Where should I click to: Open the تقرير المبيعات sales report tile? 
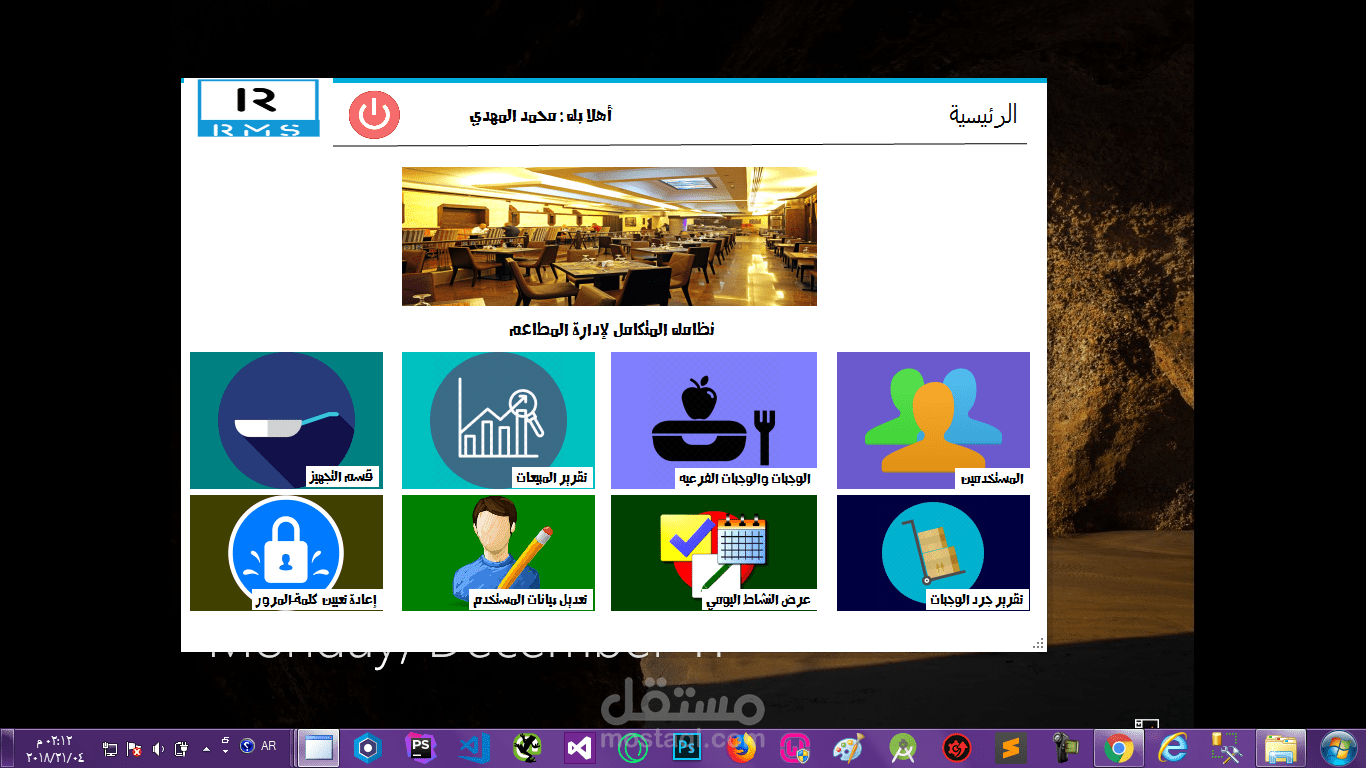498,420
